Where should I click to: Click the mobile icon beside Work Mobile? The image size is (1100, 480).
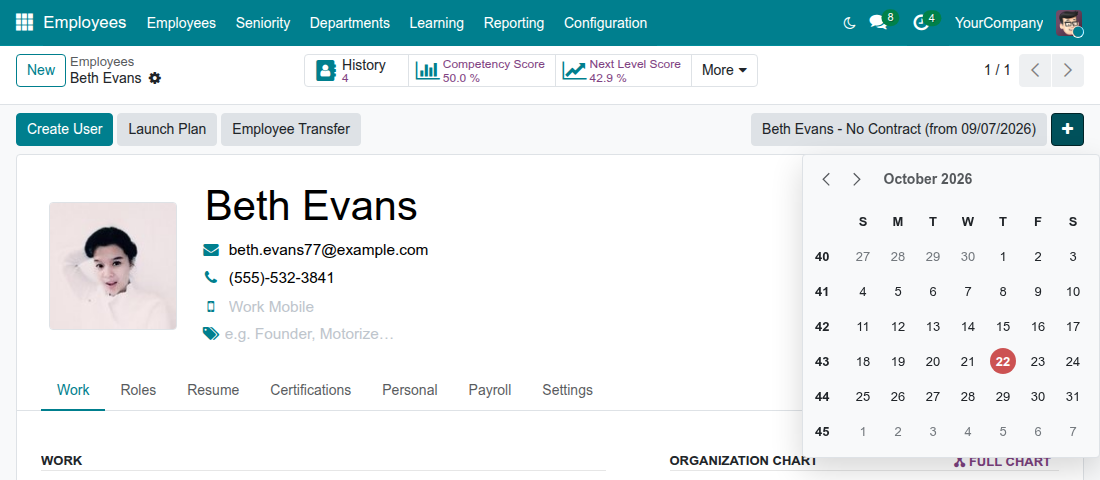(210, 307)
